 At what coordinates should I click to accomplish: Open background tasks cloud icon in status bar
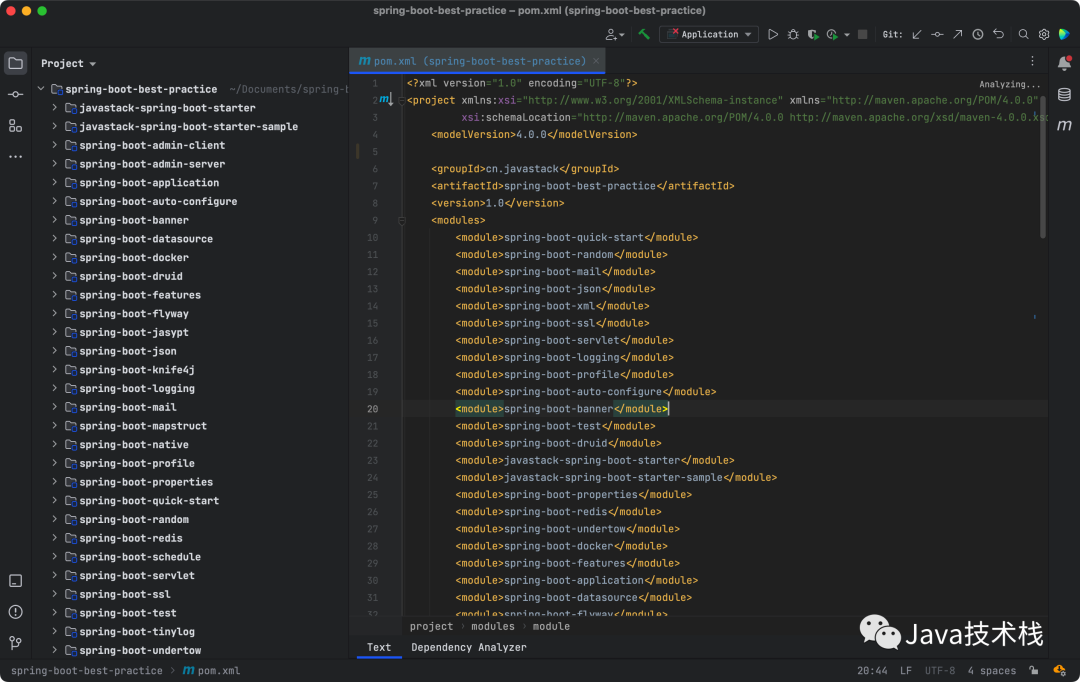[x=1059, y=670]
